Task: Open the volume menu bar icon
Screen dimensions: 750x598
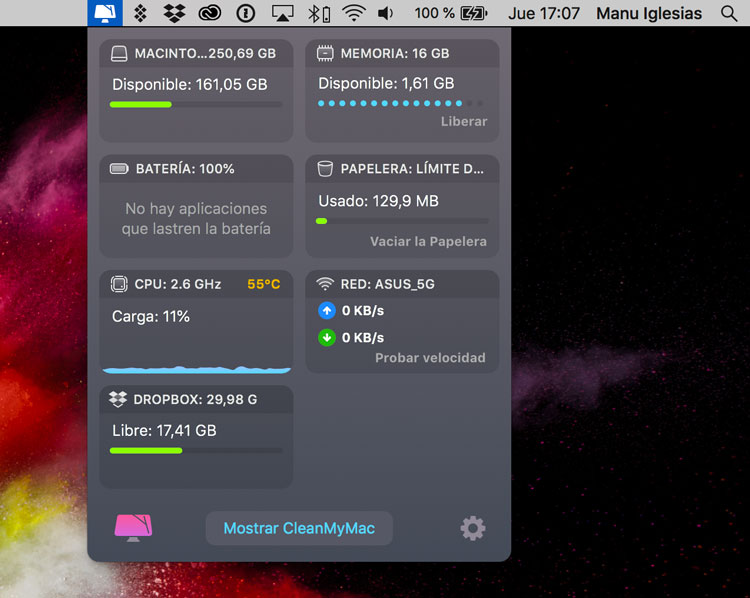Action: pos(386,13)
